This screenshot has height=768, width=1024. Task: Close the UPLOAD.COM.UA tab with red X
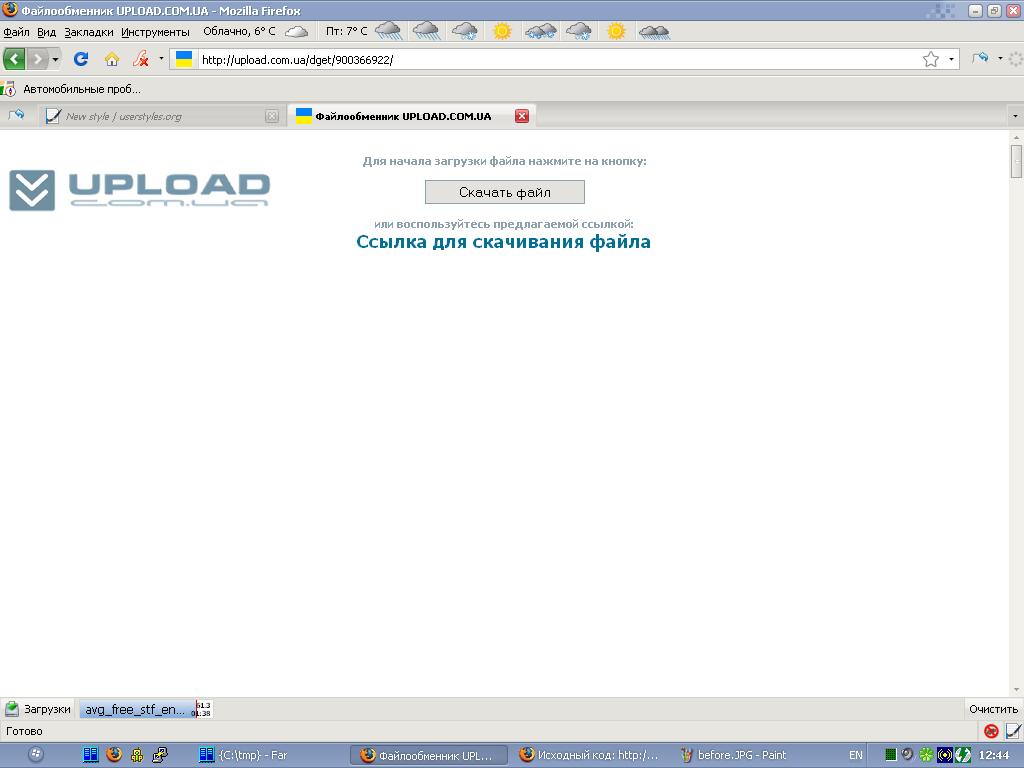522,116
